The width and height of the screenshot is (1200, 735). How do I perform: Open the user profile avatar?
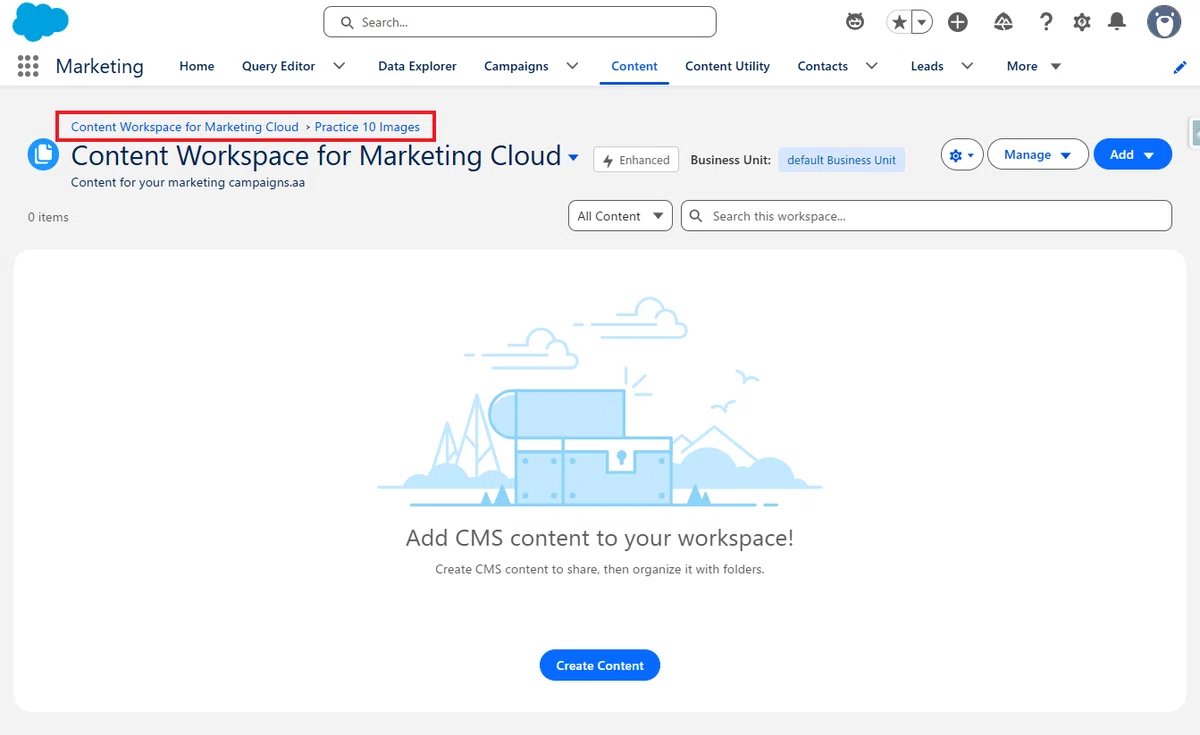coord(1164,22)
